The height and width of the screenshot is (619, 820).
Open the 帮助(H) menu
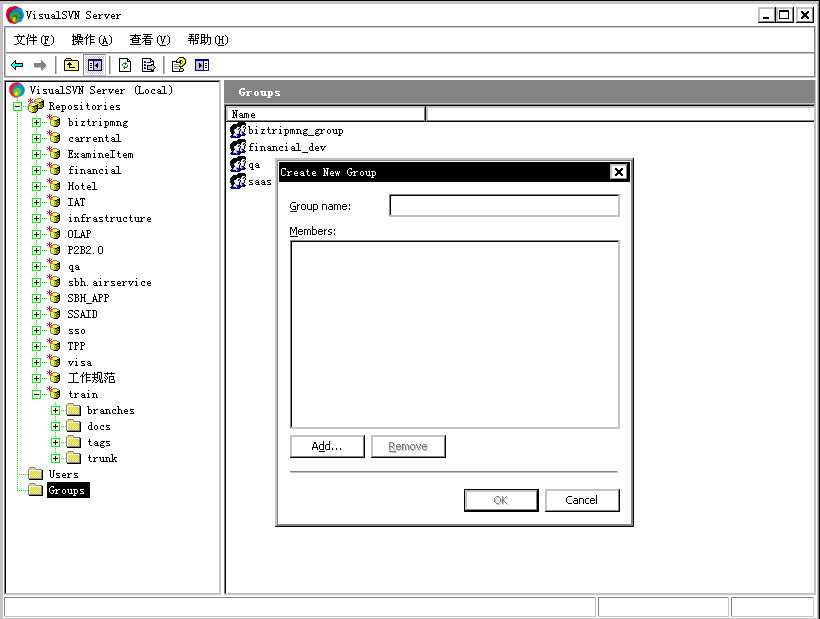click(208, 40)
